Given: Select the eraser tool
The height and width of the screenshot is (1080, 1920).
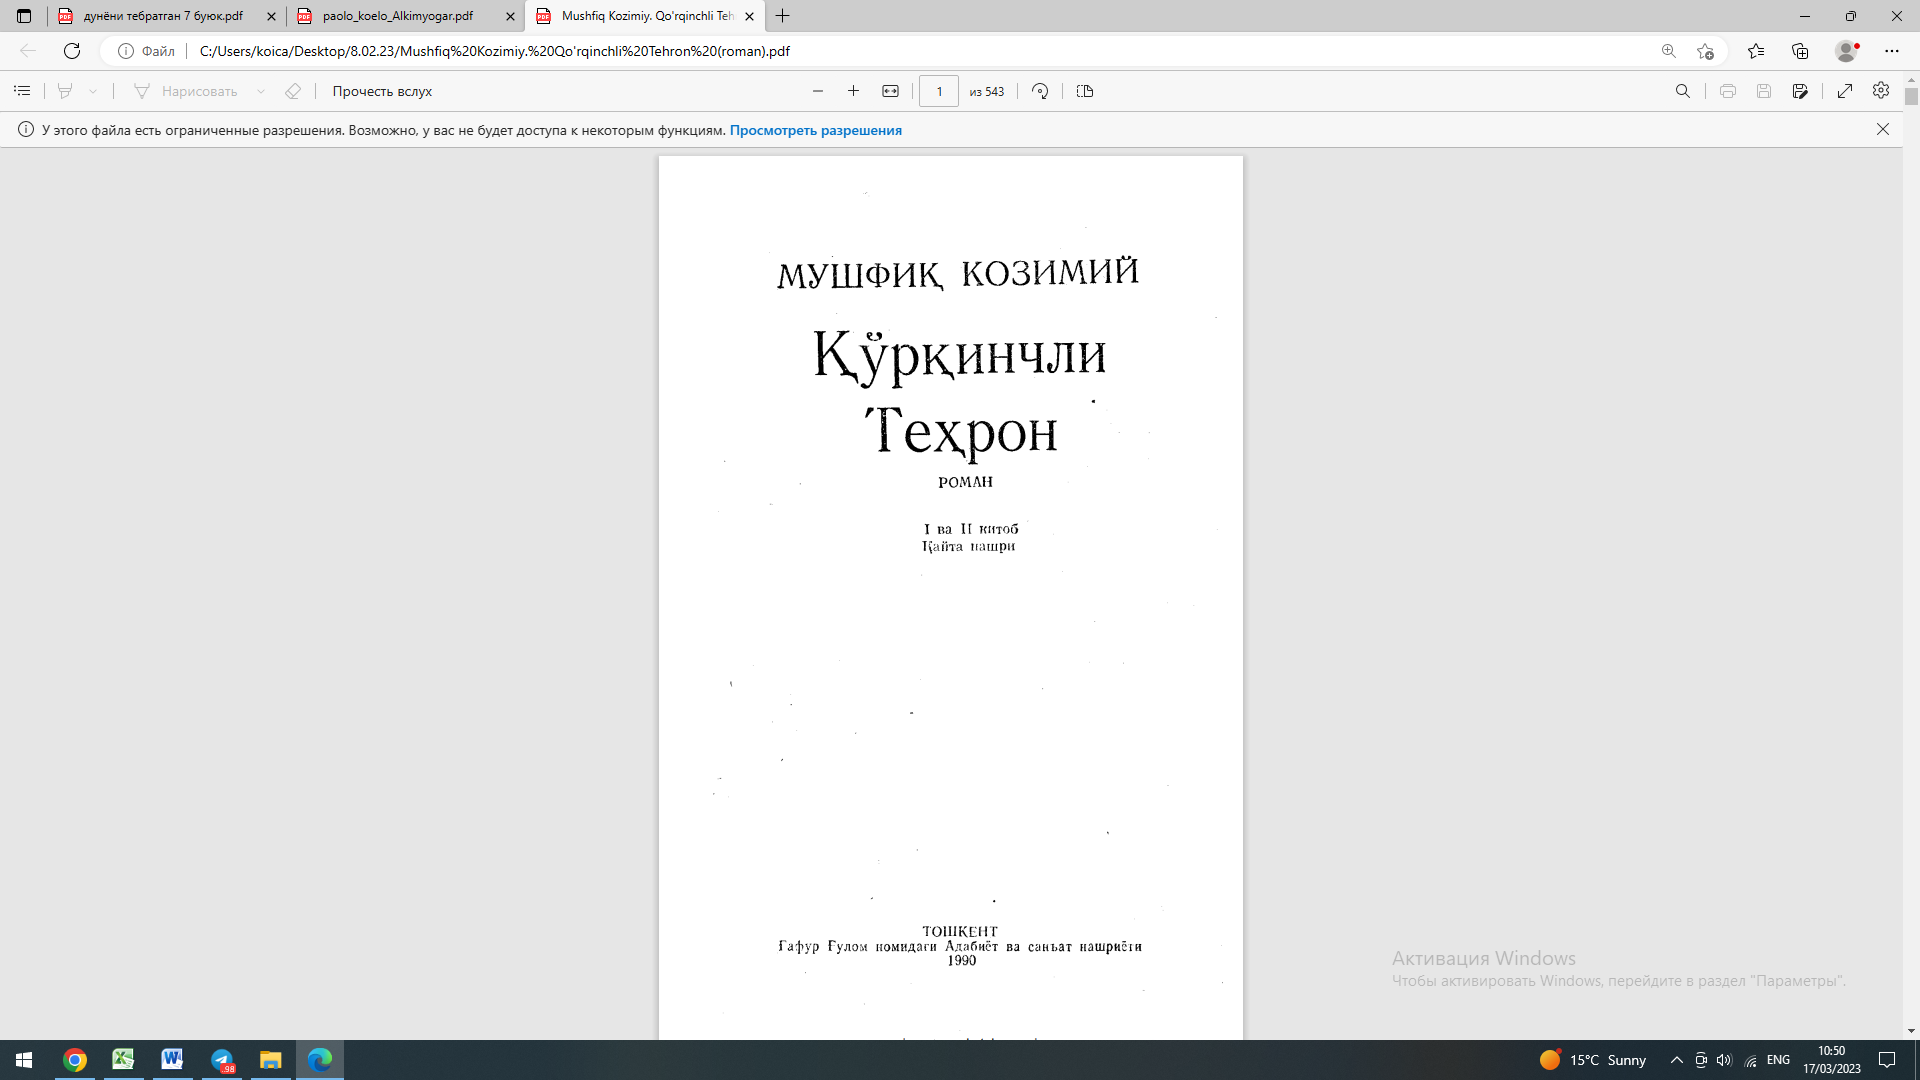Looking at the screenshot, I should click(x=293, y=91).
